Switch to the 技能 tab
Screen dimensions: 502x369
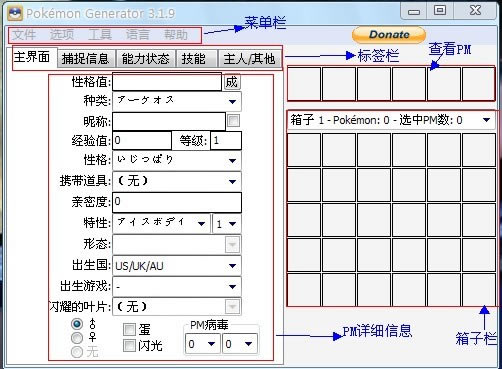click(196, 59)
